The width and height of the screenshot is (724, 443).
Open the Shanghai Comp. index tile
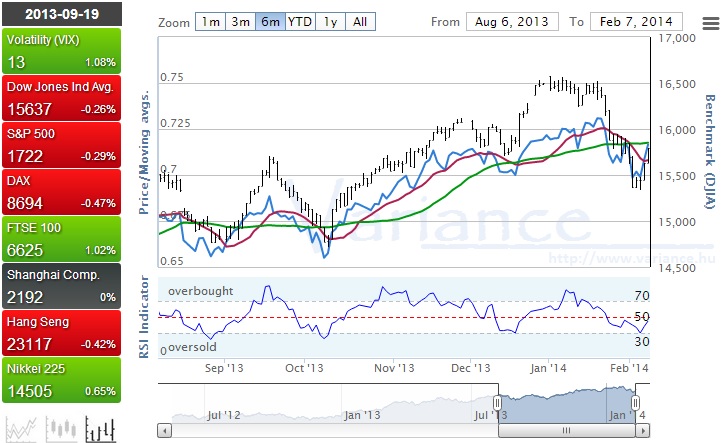pos(61,286)
